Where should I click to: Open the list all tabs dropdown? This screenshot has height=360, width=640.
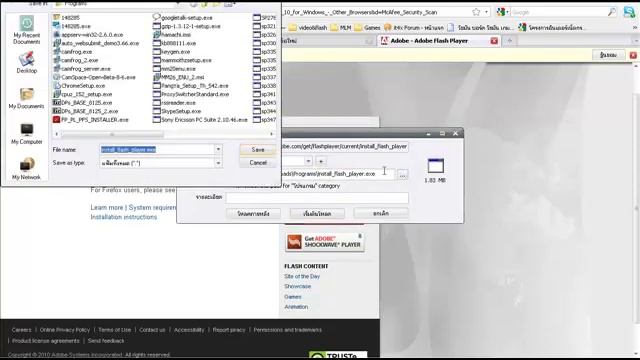tap(636, 41)
